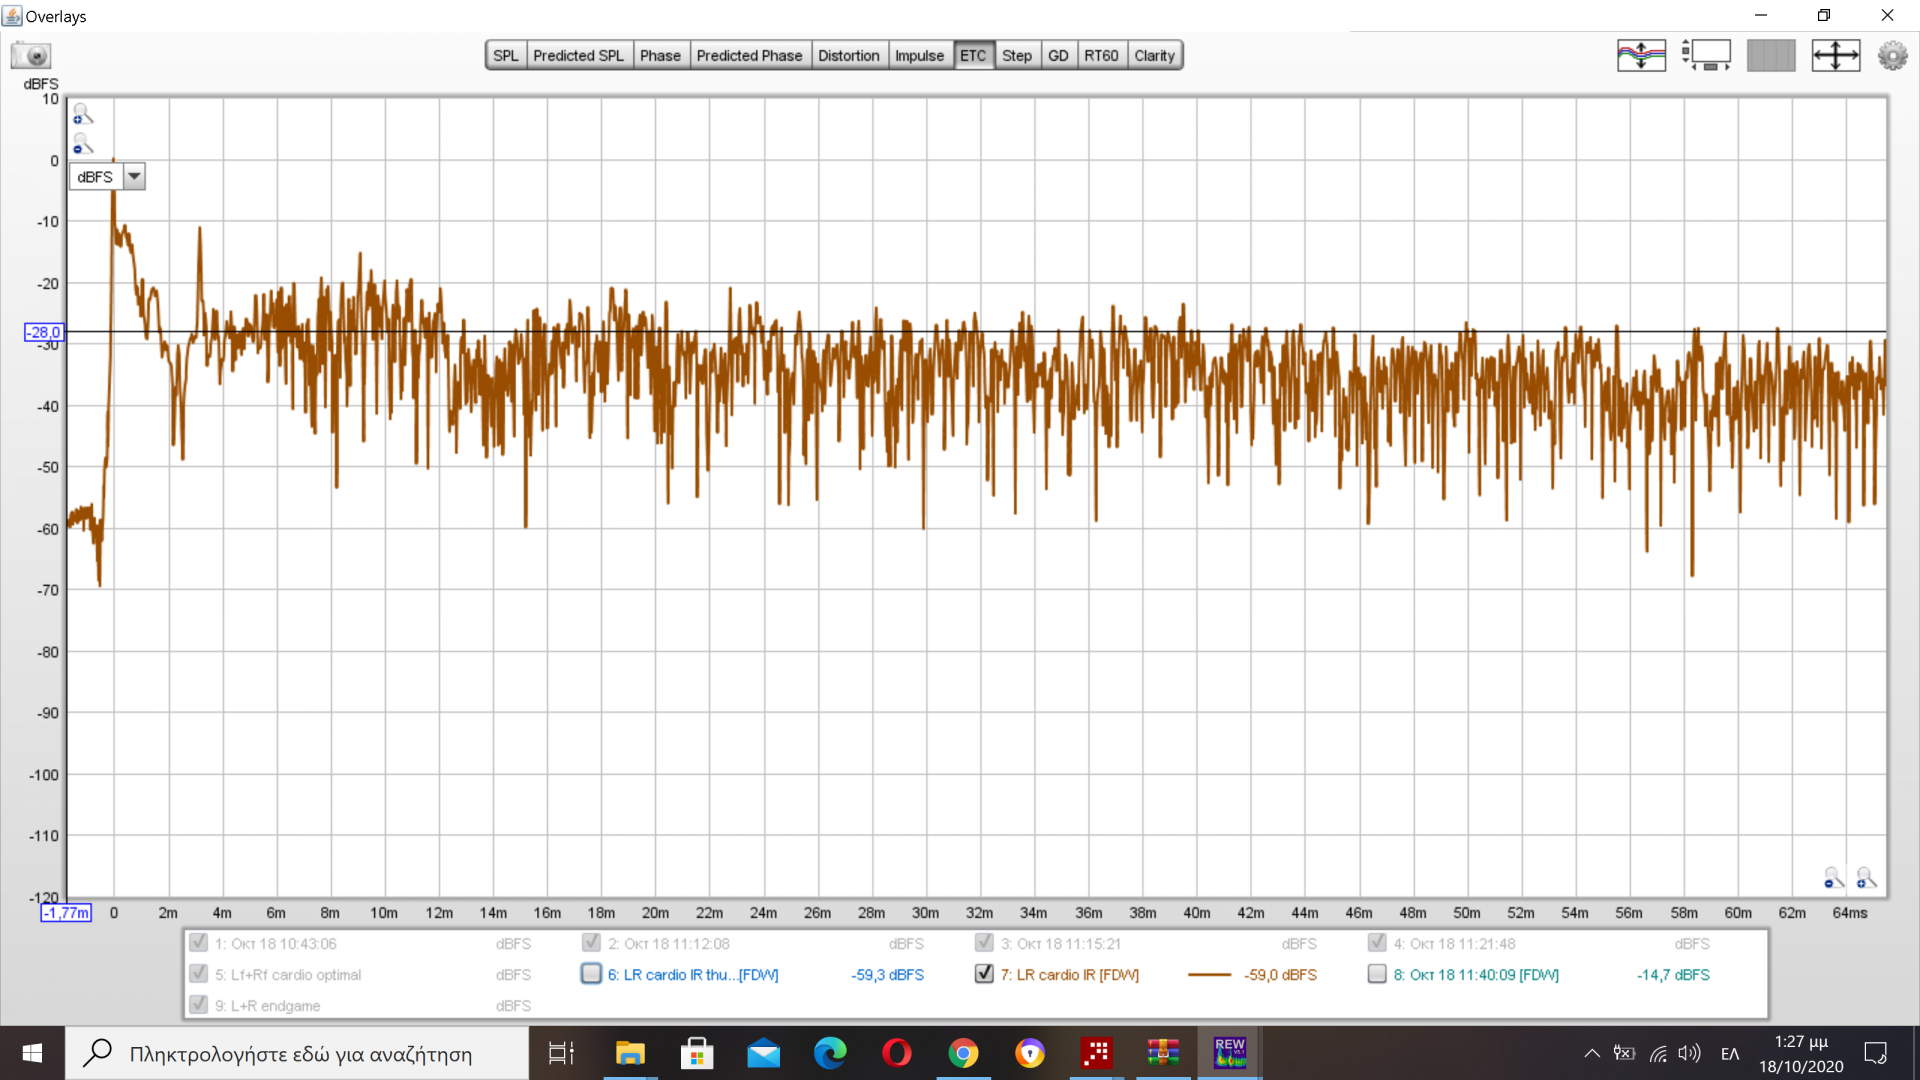Click the freeze axes cross-arrows icon
Screen dimensions: 1920x1080
coord(1835,55)
